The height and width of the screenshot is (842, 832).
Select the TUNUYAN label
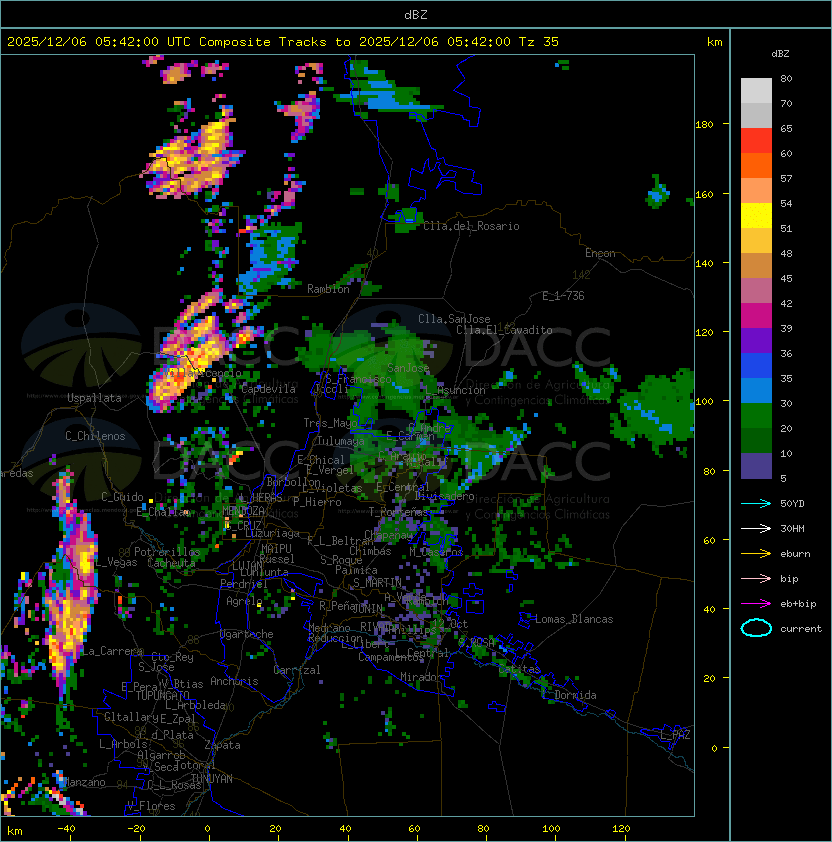(212, 778)
